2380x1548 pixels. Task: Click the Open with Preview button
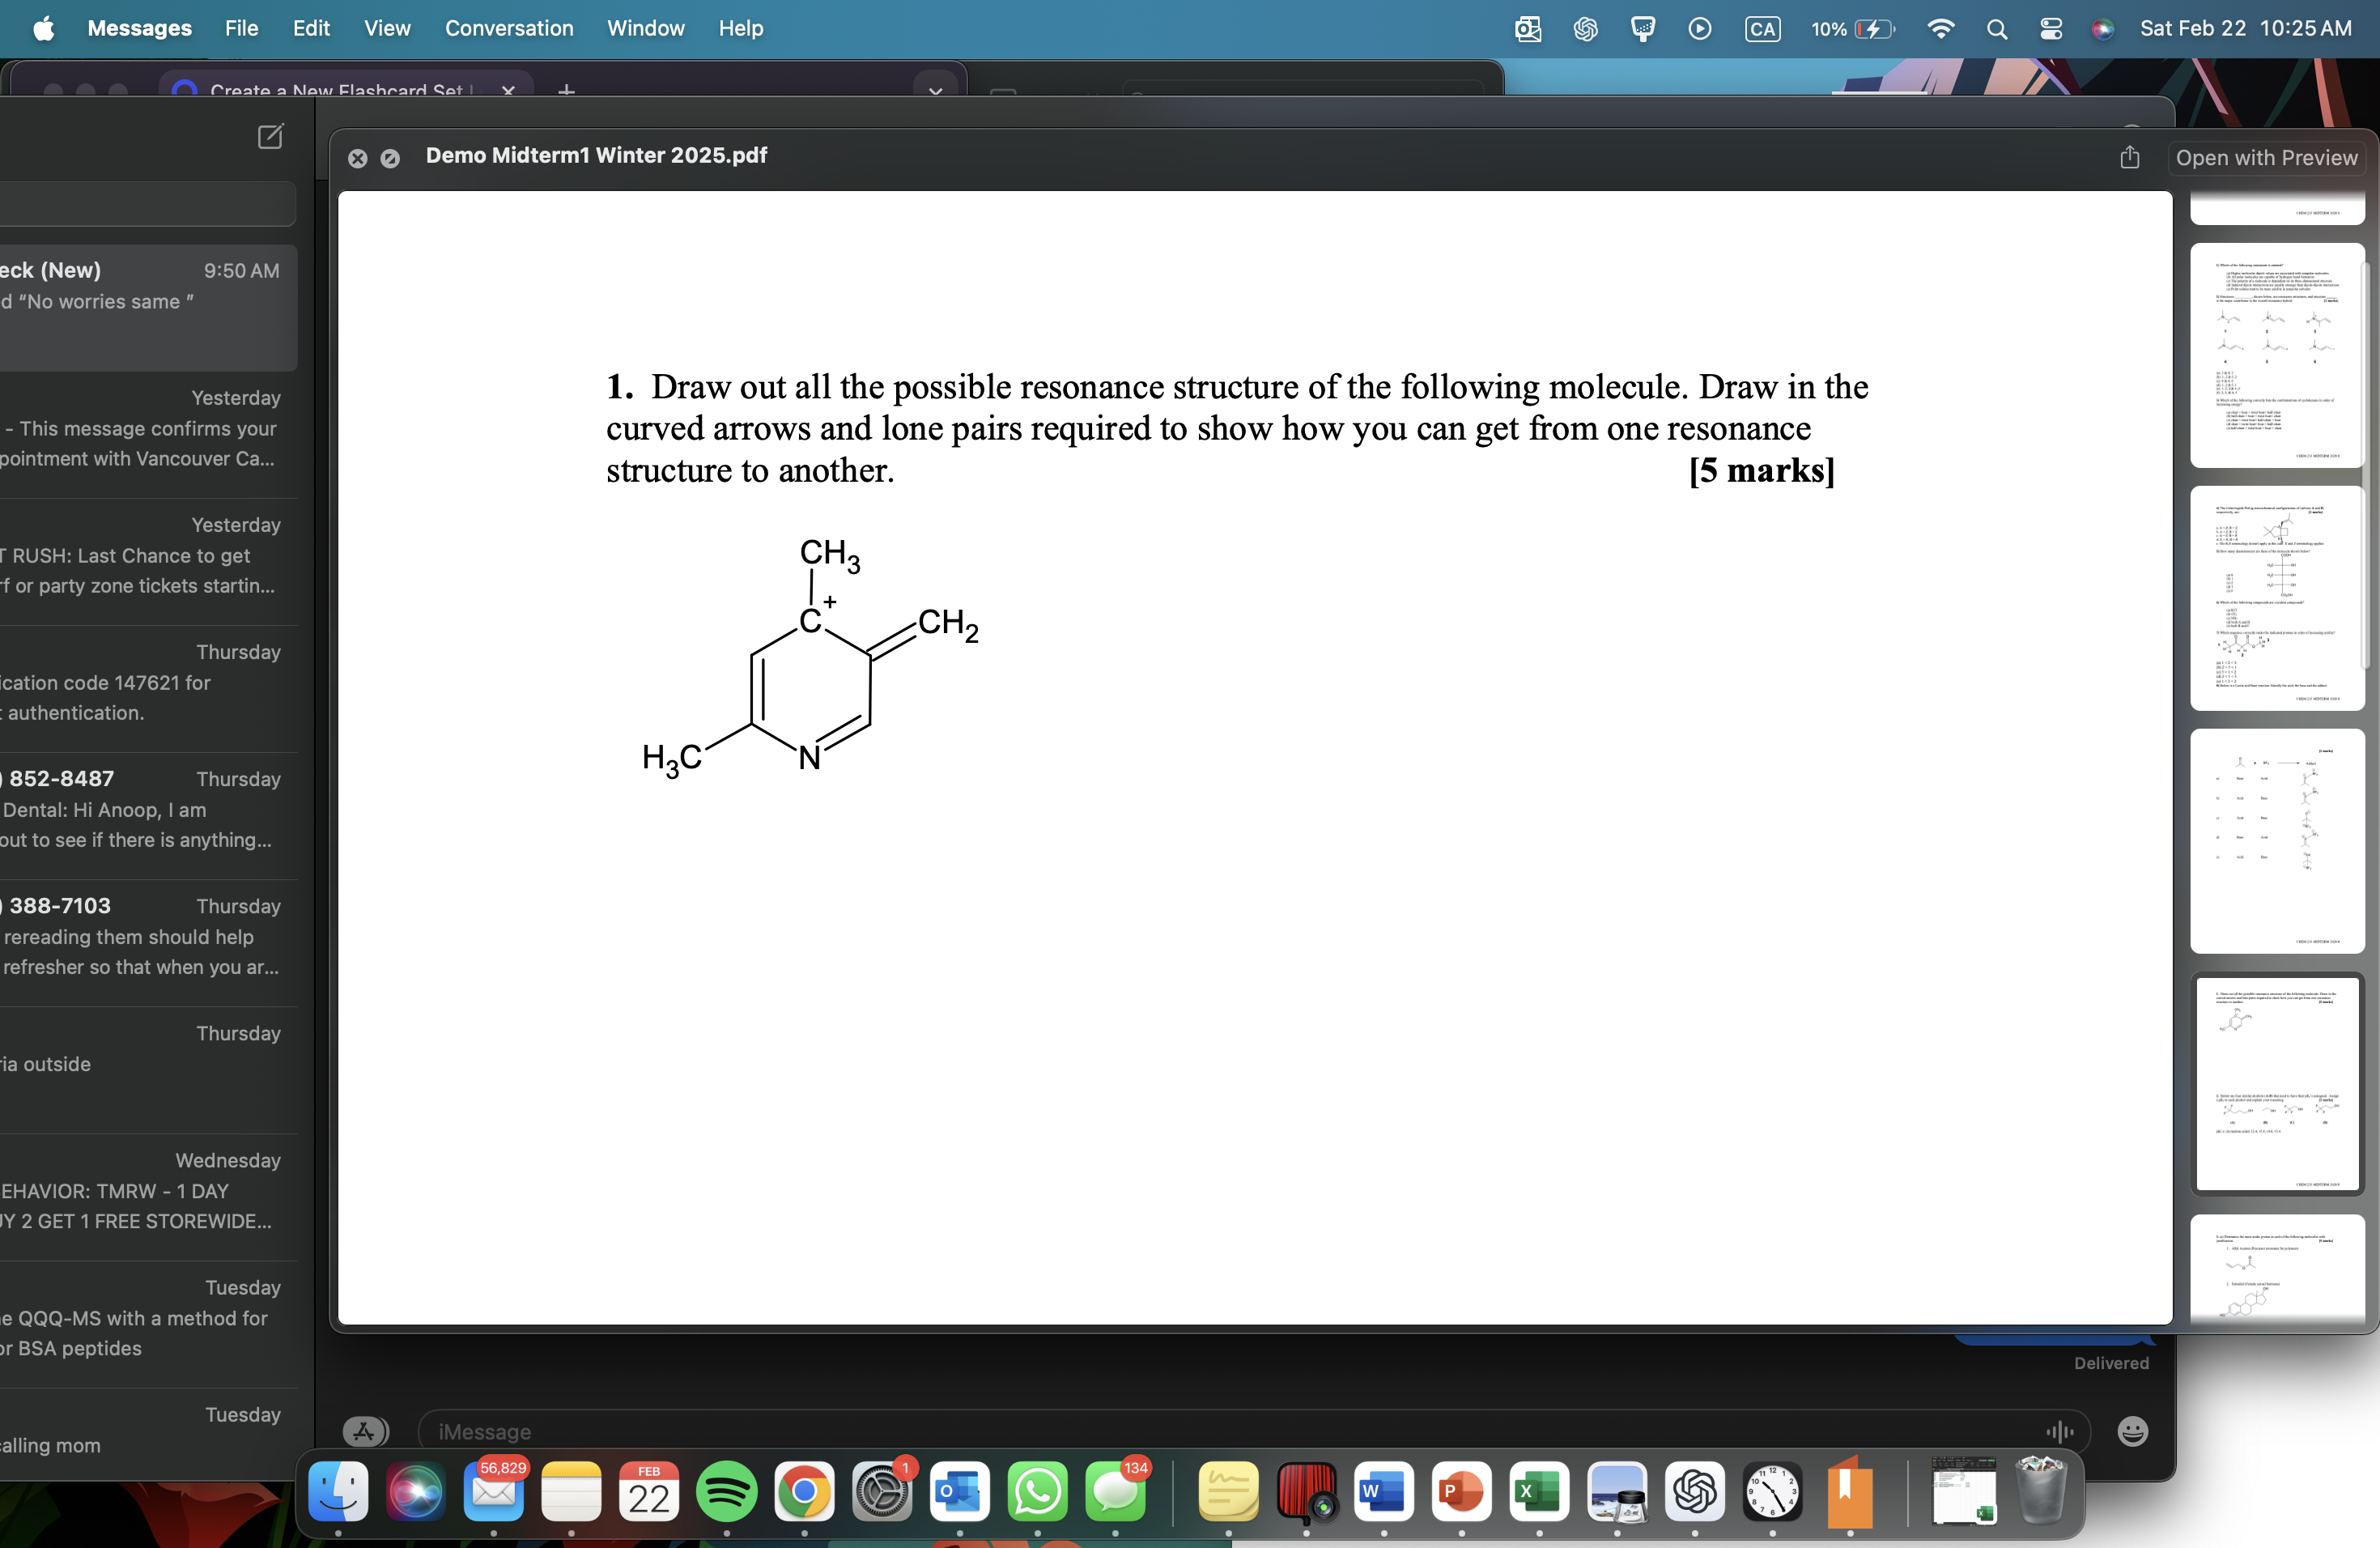(x=2267, y=157)
